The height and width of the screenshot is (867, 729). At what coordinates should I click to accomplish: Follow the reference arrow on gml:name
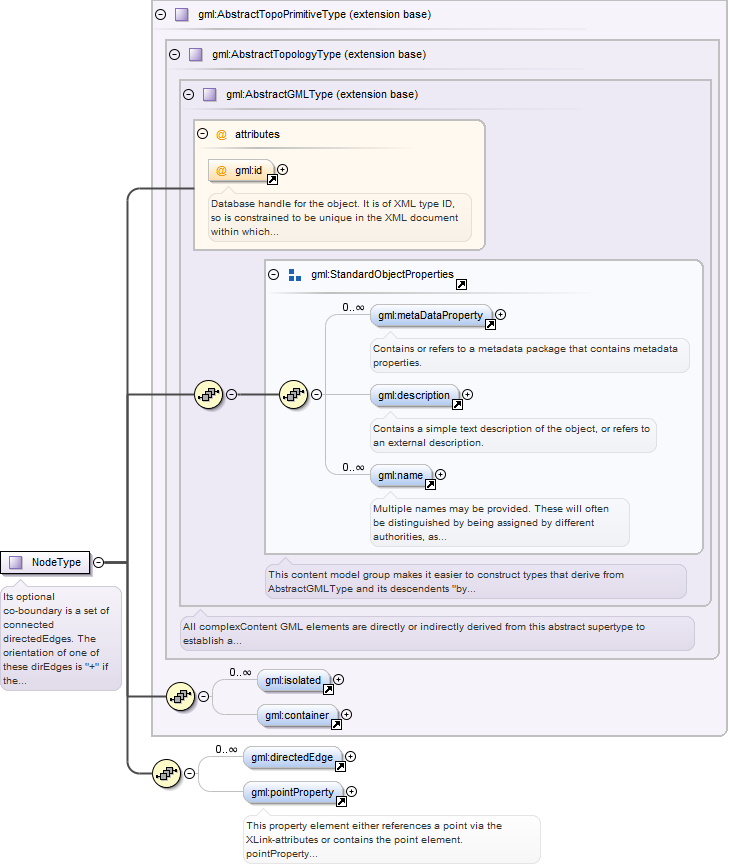pos(430,484)
